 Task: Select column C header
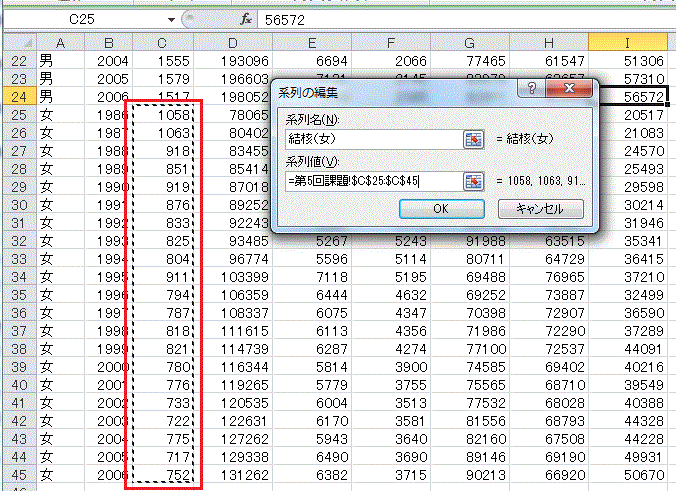pyautogui.click(x=161, y=42)
